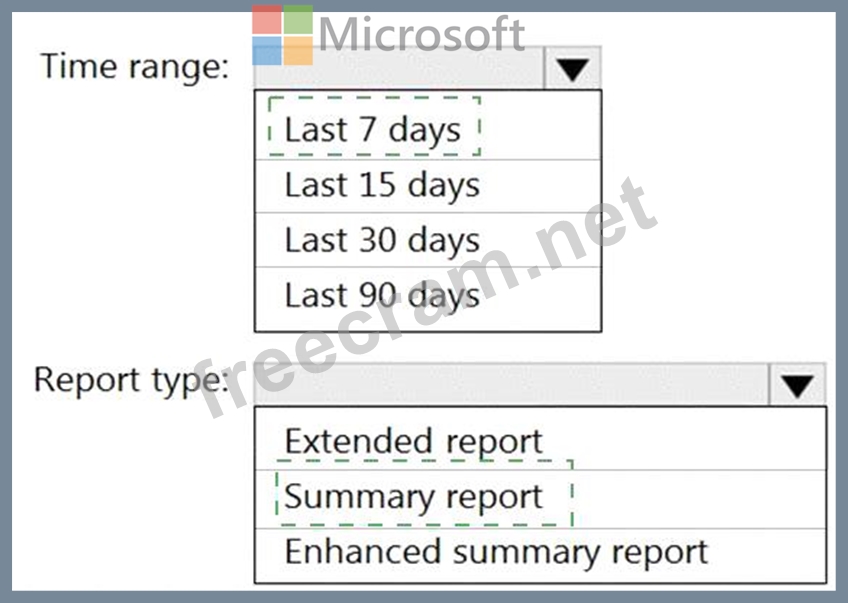Choose the Extended report type

tap(413, 441)
